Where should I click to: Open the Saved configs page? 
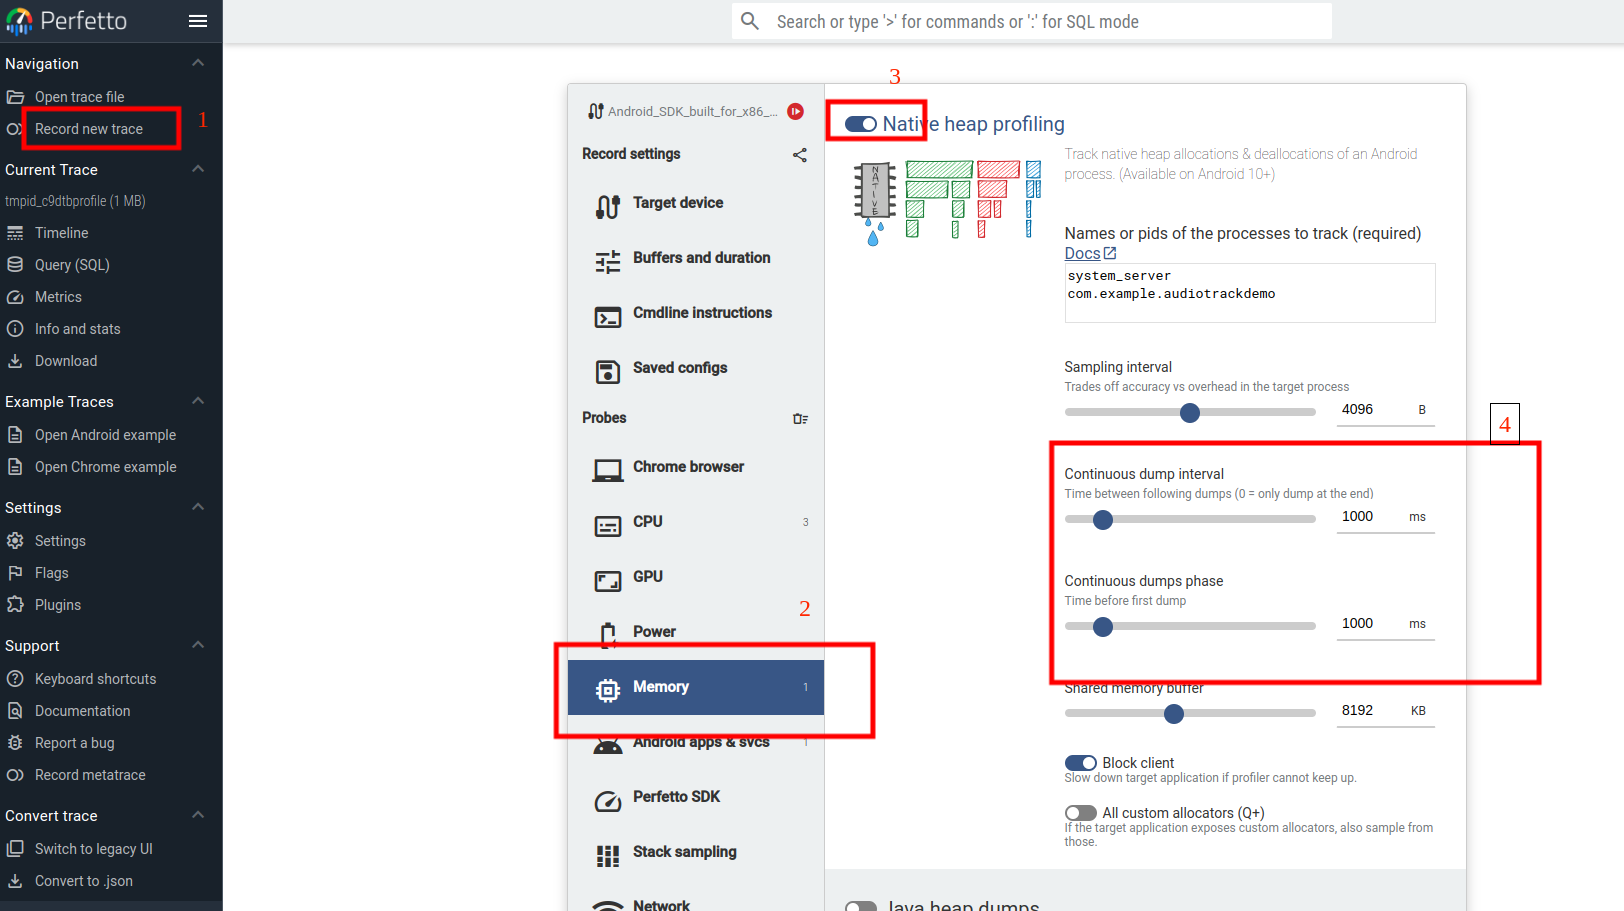point(696,371)
